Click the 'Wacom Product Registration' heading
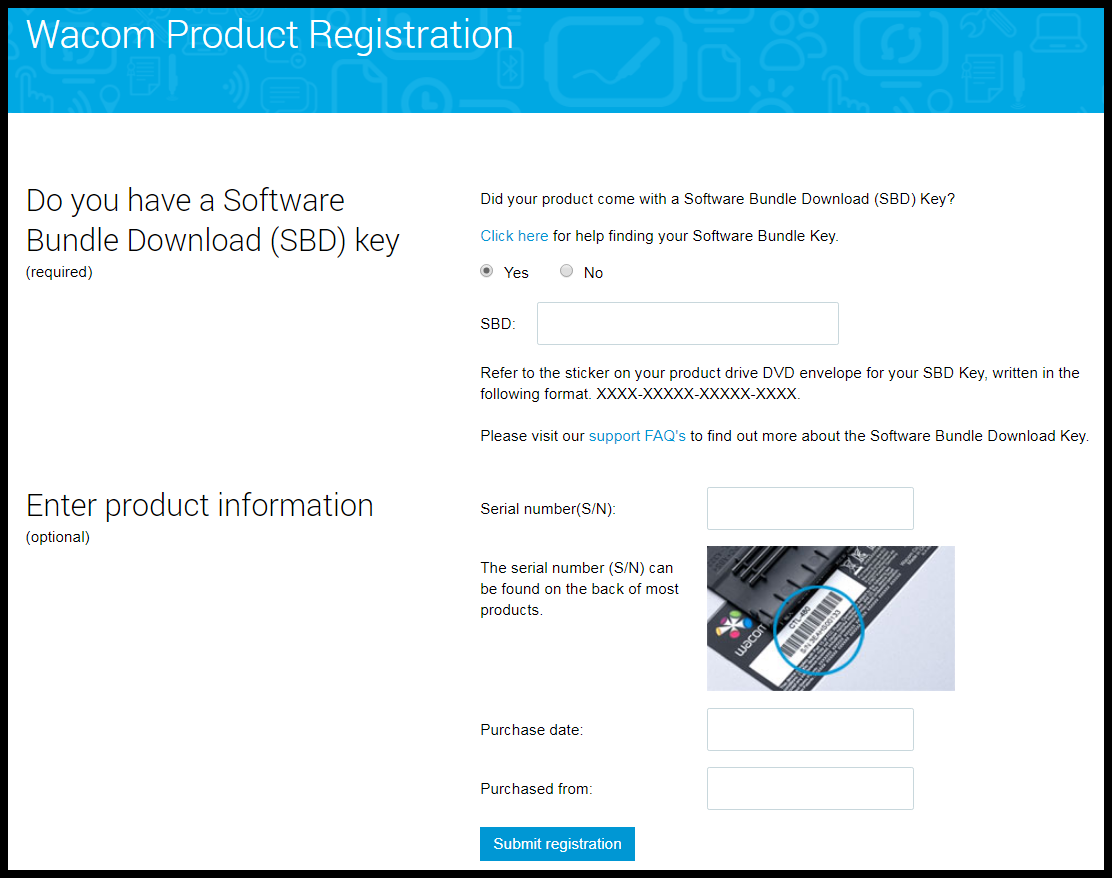This screenshot has width=1112, height=878. (x=269, y=35)
